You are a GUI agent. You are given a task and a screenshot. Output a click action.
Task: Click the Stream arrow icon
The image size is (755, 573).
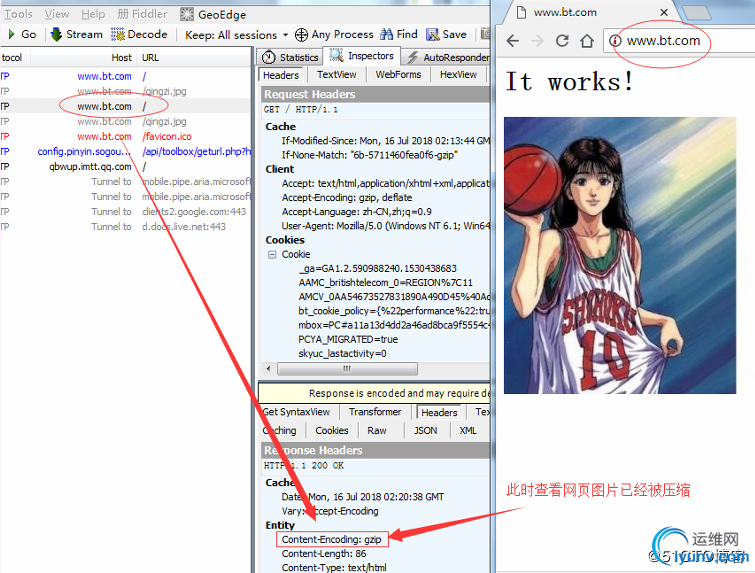pyautogui.click(x=56, y=34)
